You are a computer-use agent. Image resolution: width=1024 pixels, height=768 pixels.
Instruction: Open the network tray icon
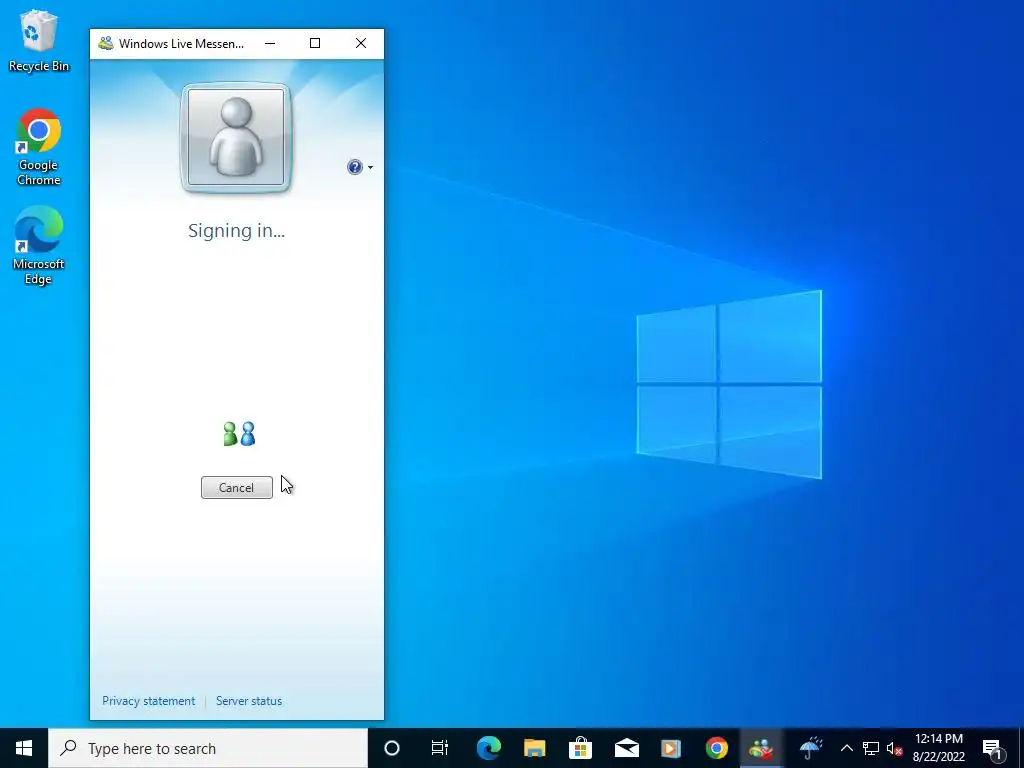pyautogui.click(x=871, y=748)
